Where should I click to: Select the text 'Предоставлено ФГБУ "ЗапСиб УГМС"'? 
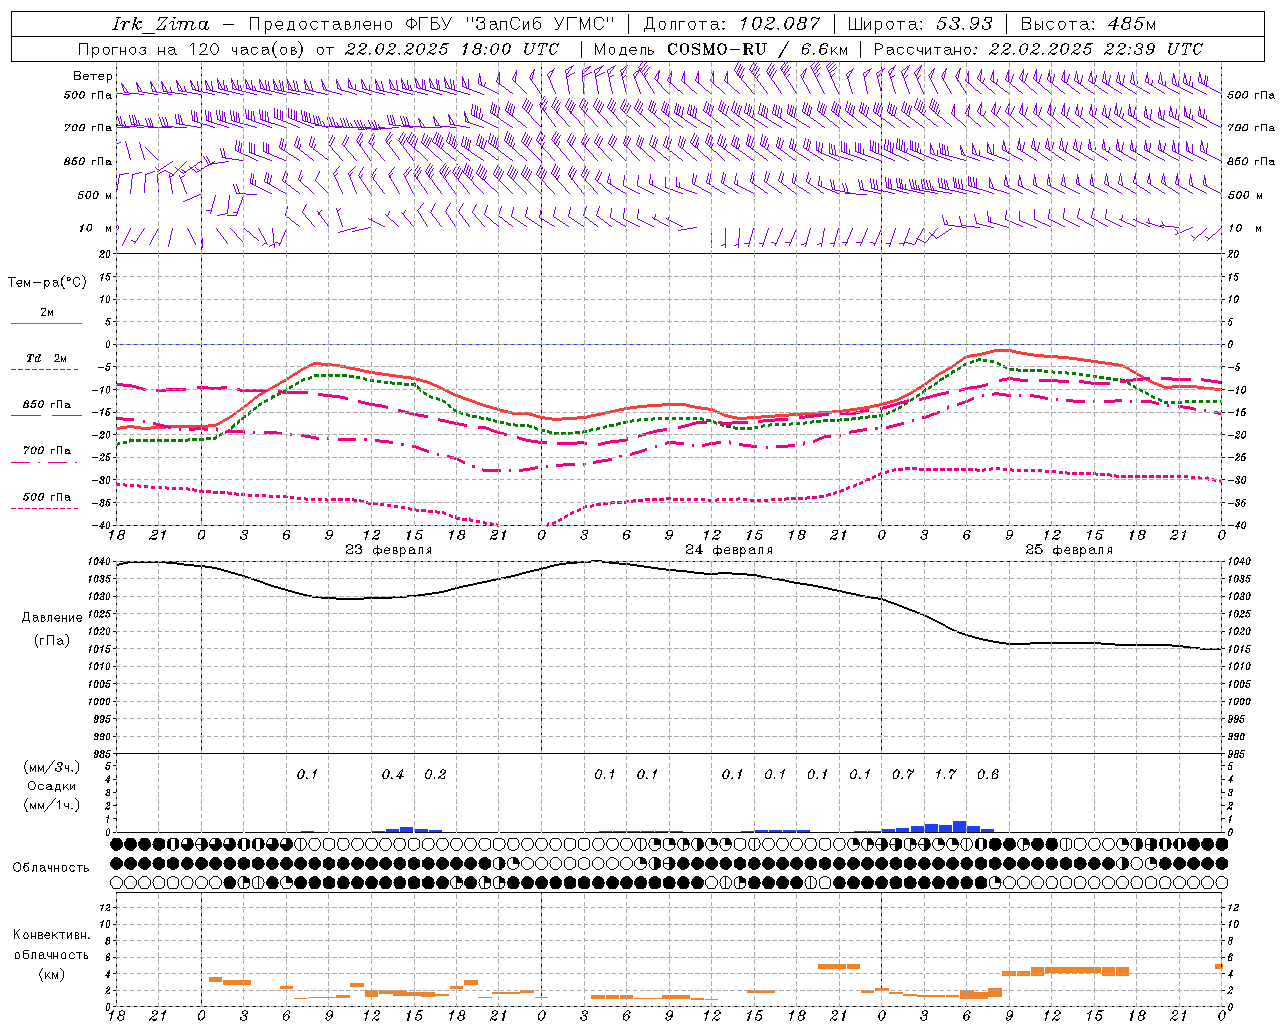point(430,24)
